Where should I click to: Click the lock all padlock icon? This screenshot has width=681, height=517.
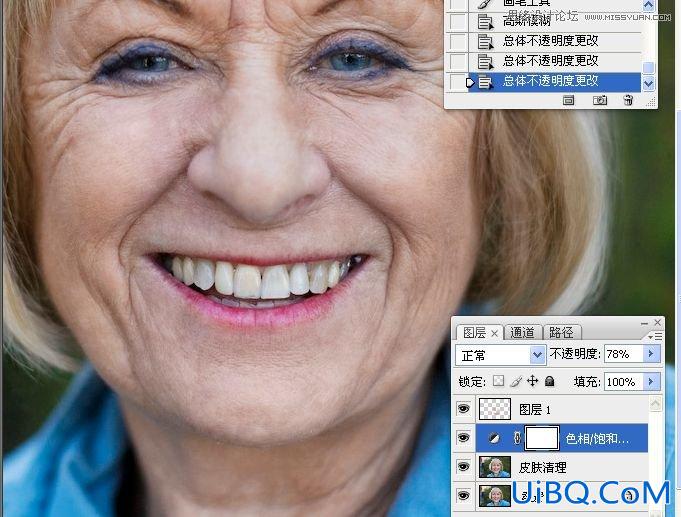coord(549,381)
